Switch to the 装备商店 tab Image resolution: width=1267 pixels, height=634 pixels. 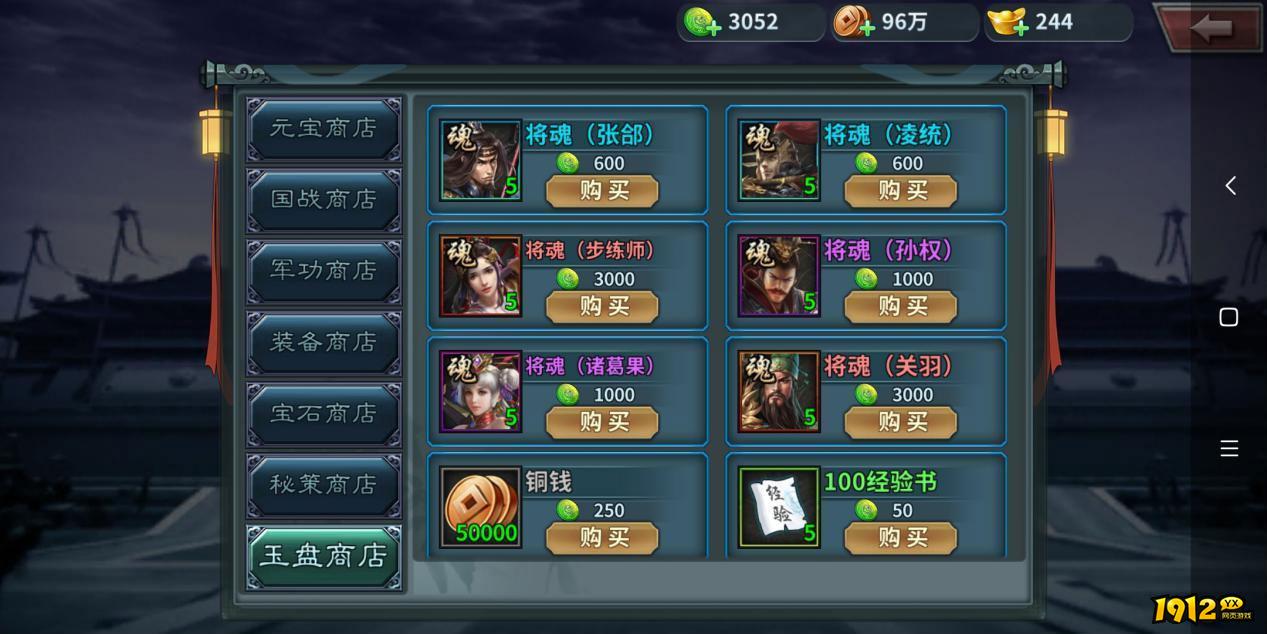(x=324, y=342)
